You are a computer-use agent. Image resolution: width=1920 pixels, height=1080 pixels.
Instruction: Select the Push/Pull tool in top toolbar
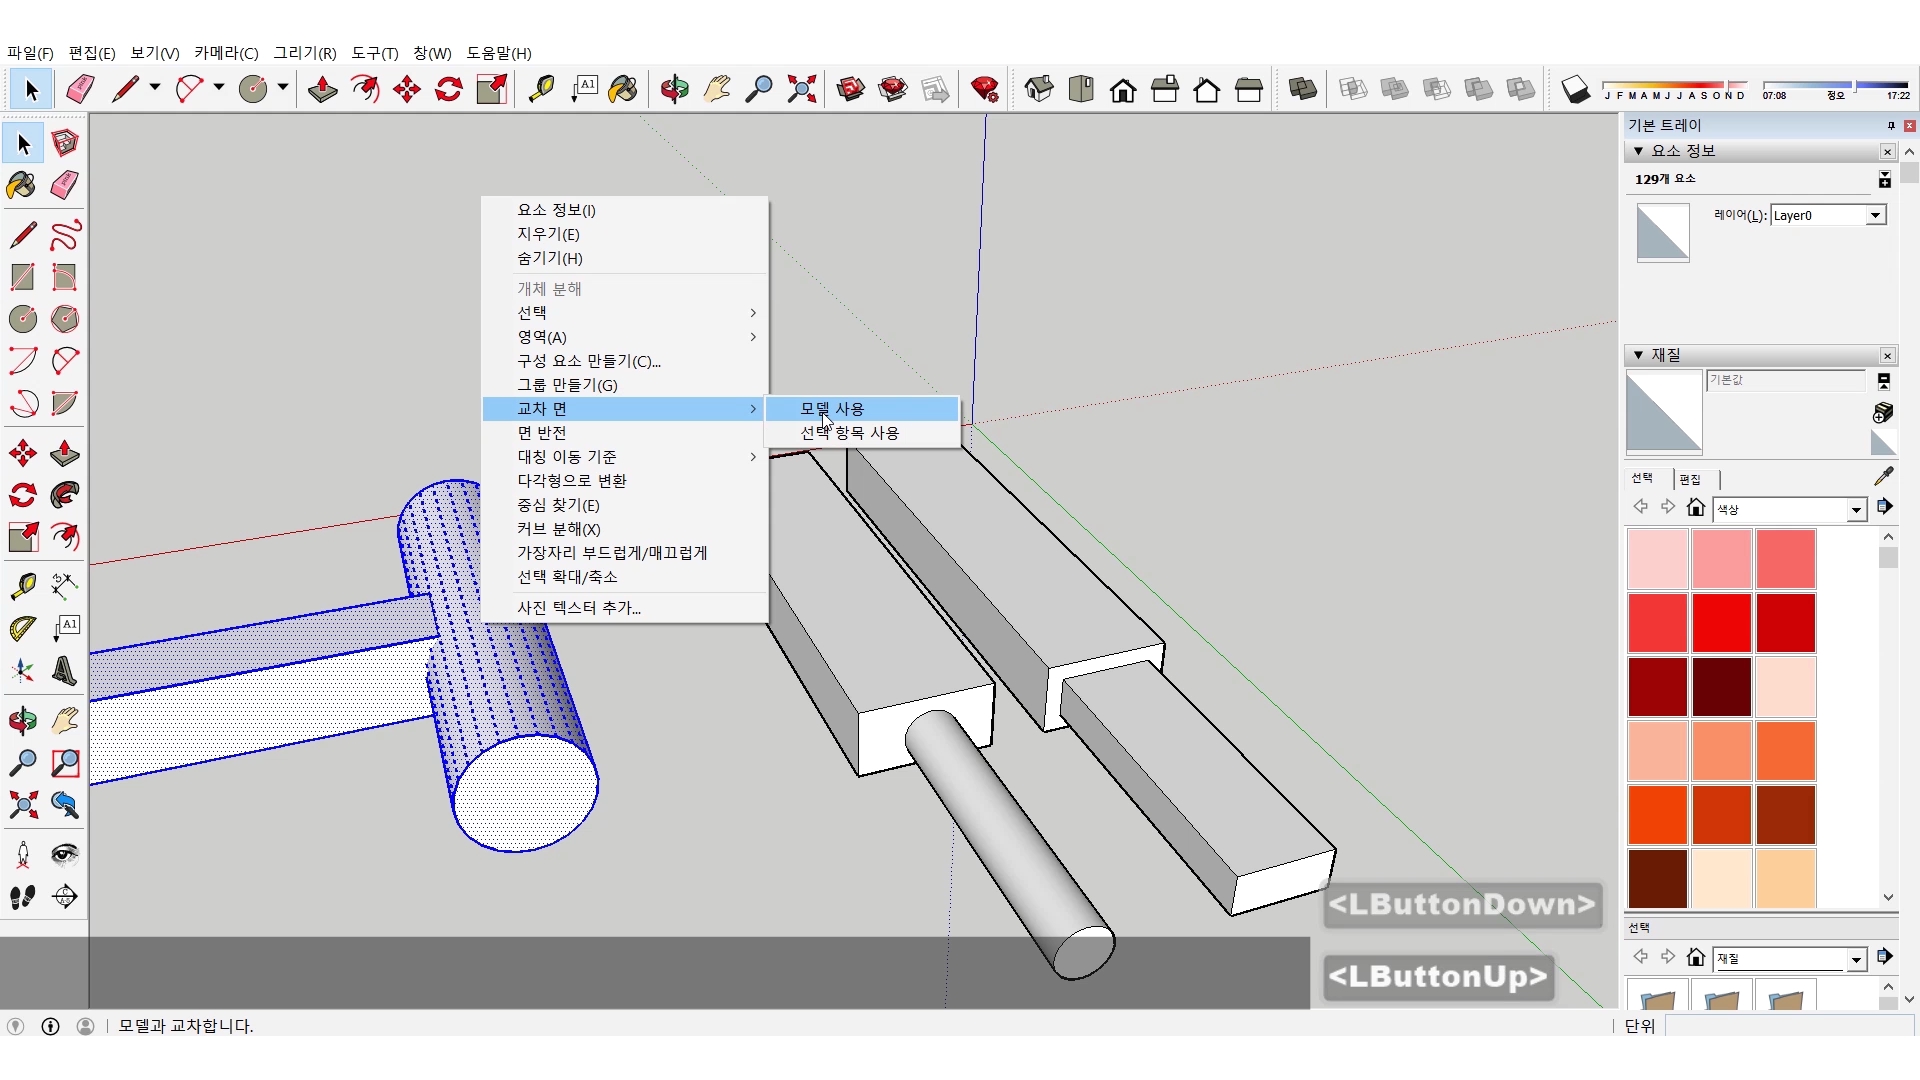point(322,90)
